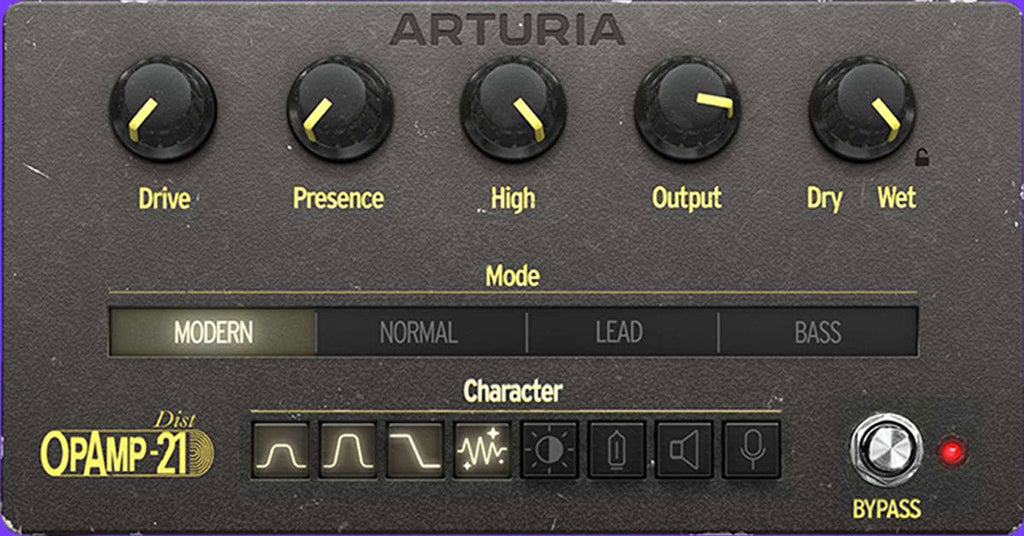Switch to LEAD mode
This screenshot has width=1024, height=536.
coord(620,332)
